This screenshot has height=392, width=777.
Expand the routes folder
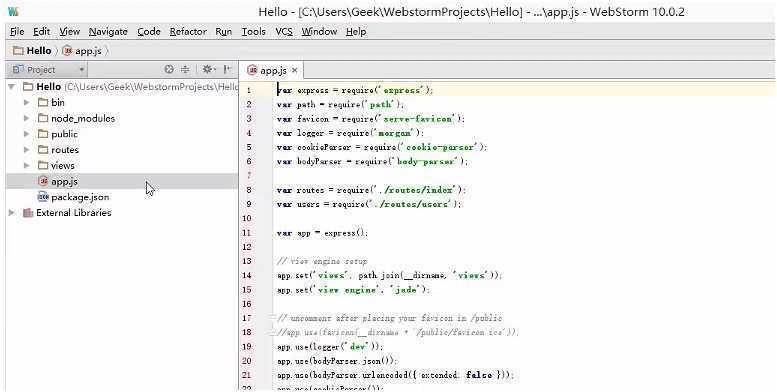[27, 150]
